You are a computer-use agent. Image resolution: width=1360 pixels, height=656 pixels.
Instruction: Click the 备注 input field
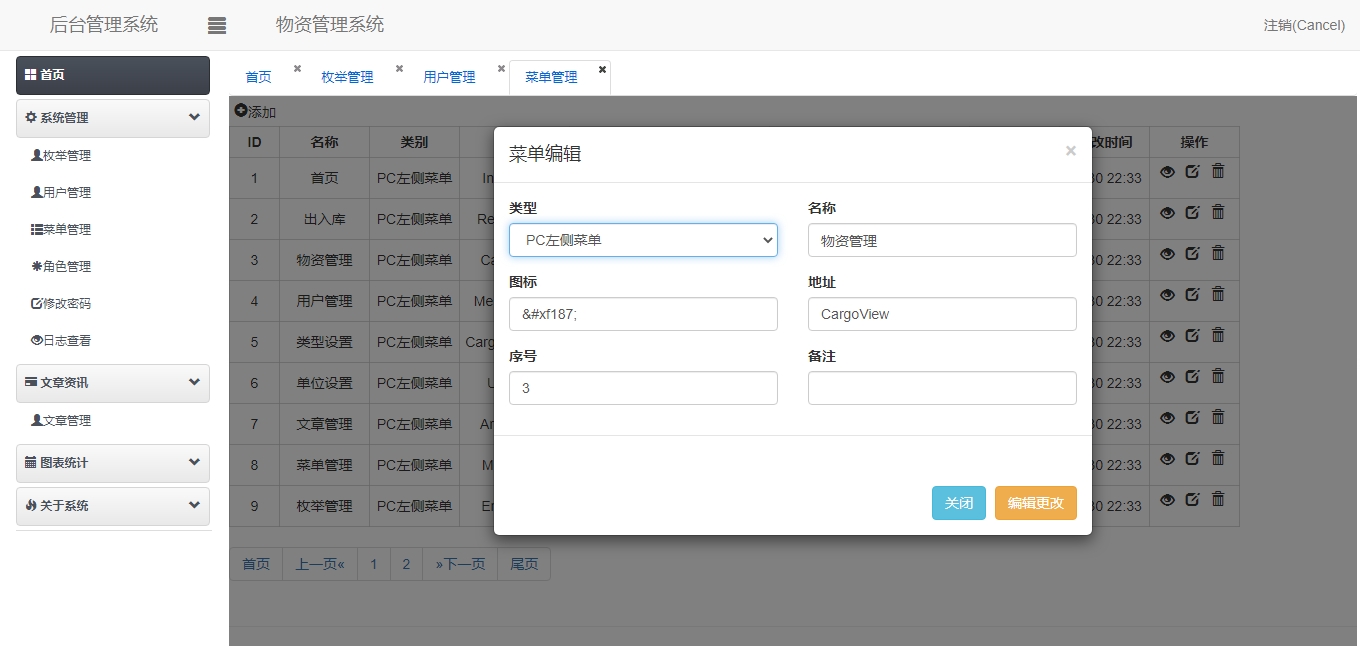[942, 388]
